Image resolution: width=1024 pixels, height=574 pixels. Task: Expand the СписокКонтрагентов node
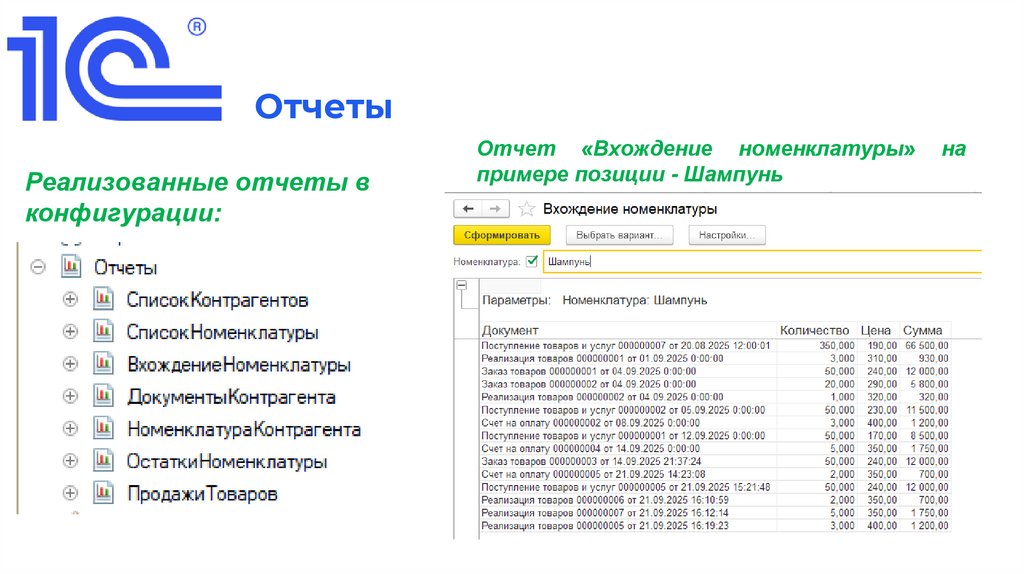(x=70, y=299)
